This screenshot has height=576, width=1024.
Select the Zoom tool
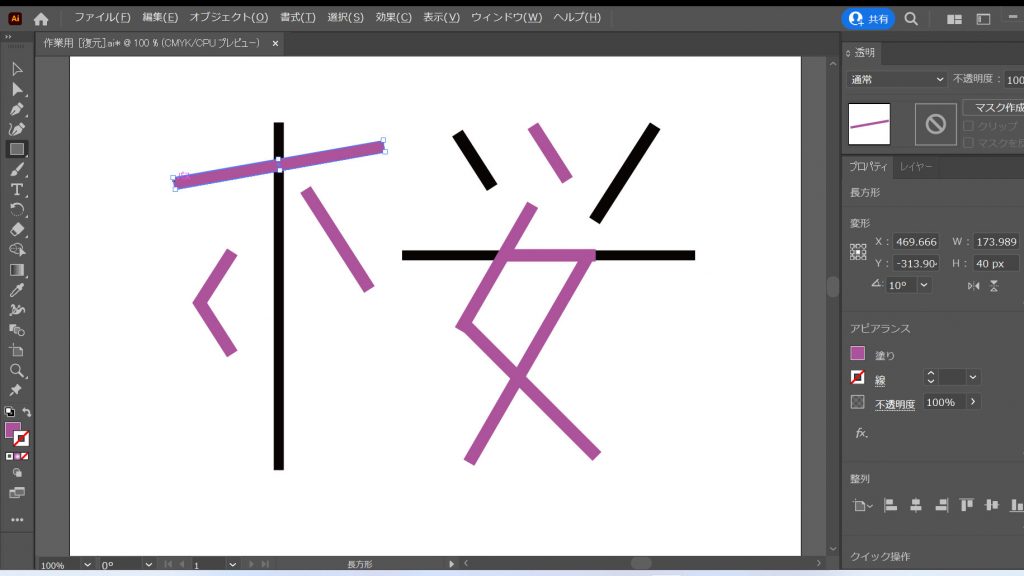17,371
